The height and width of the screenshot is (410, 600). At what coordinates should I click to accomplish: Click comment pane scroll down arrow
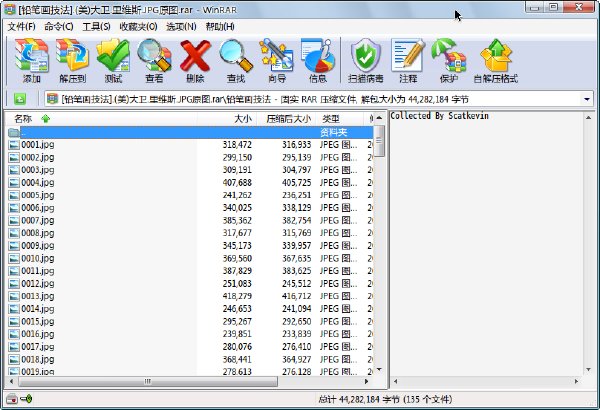coord(588,369)
